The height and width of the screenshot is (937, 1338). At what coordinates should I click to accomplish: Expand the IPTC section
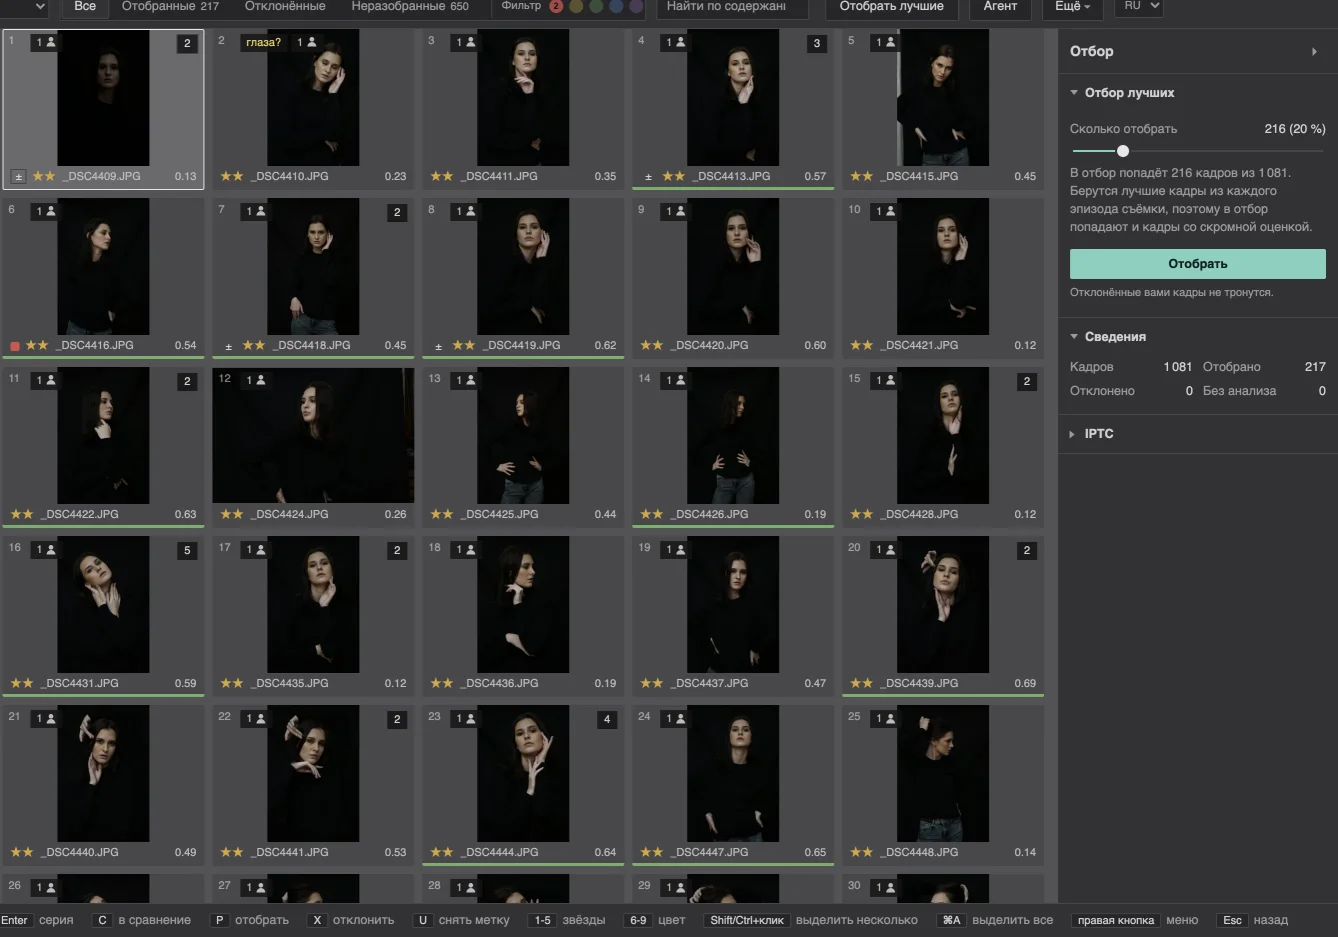1074,434
